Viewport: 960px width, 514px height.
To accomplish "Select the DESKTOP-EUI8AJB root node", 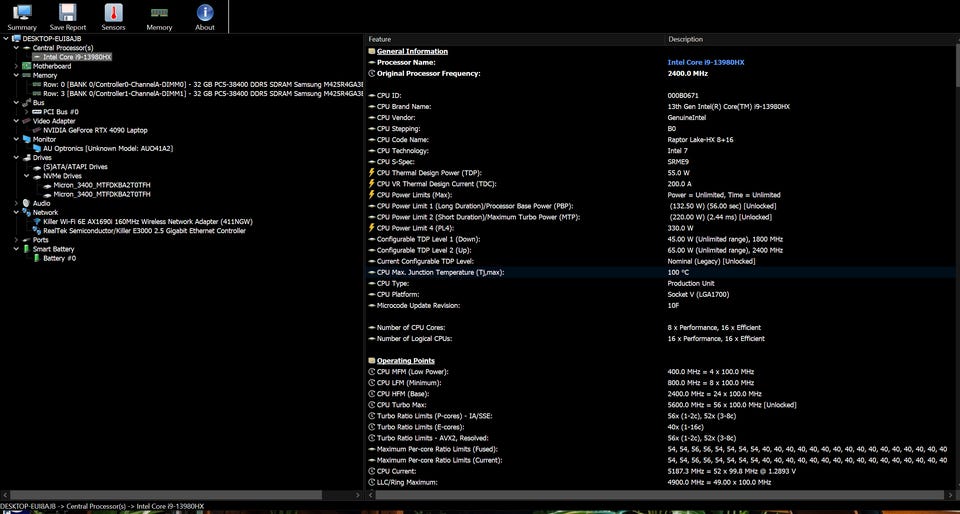I will pos(52,39).
